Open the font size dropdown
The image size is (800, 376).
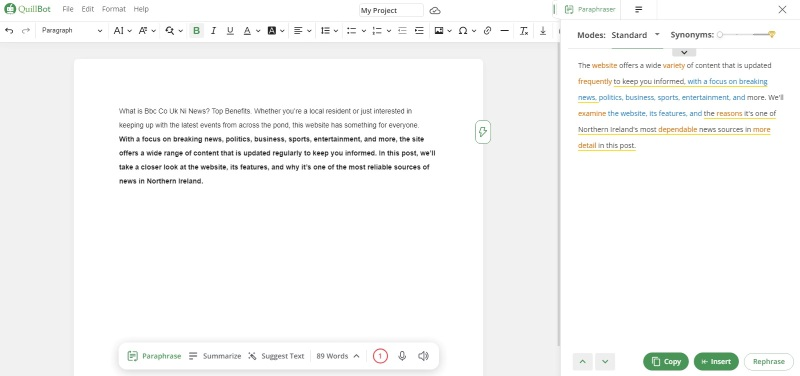[x=122, y=31]
